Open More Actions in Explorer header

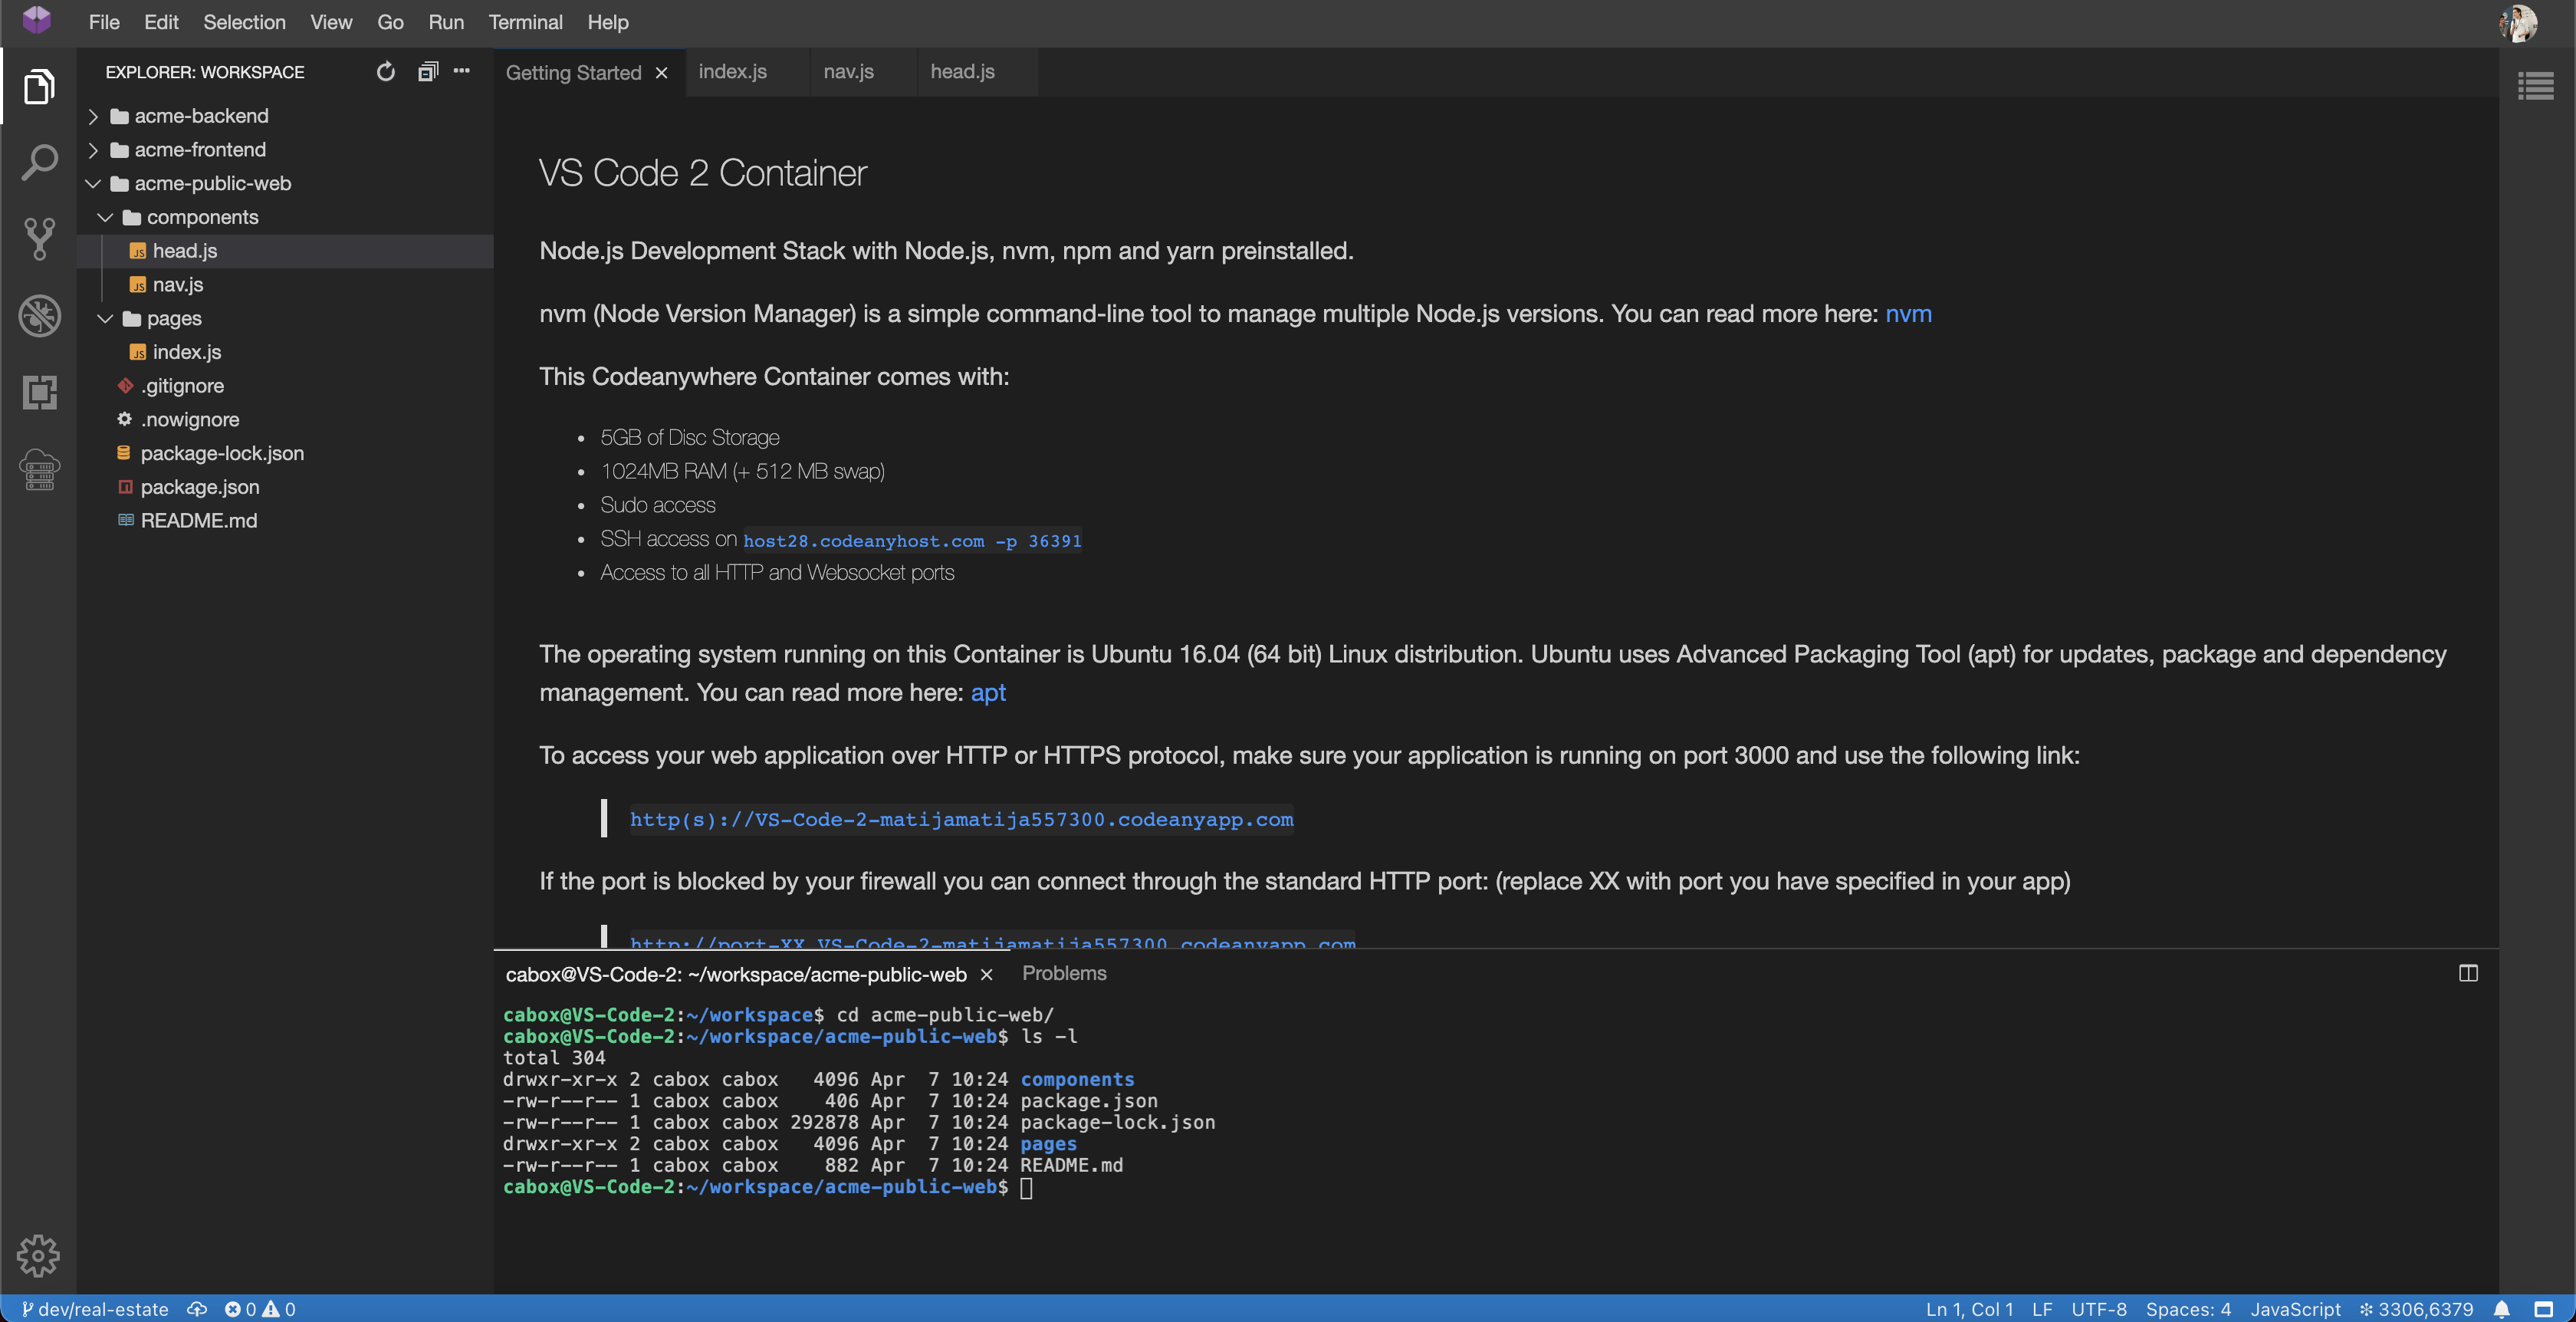(x=461, y=72)
